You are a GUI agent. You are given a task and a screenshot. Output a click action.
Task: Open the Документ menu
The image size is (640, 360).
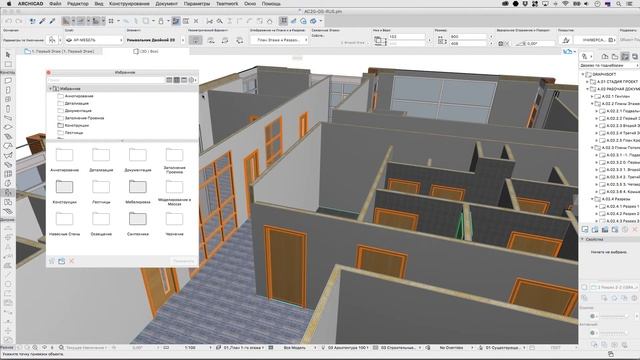click(167, 4)
